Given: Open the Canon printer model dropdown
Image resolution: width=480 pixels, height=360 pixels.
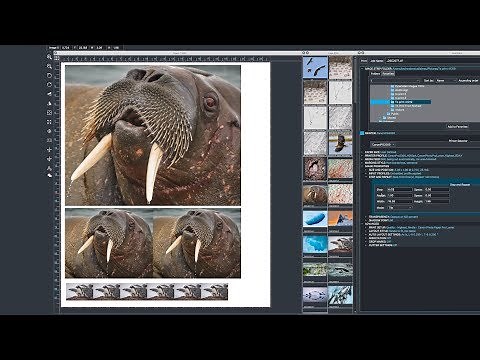Looking at the screenshot, I should [383, 145].
